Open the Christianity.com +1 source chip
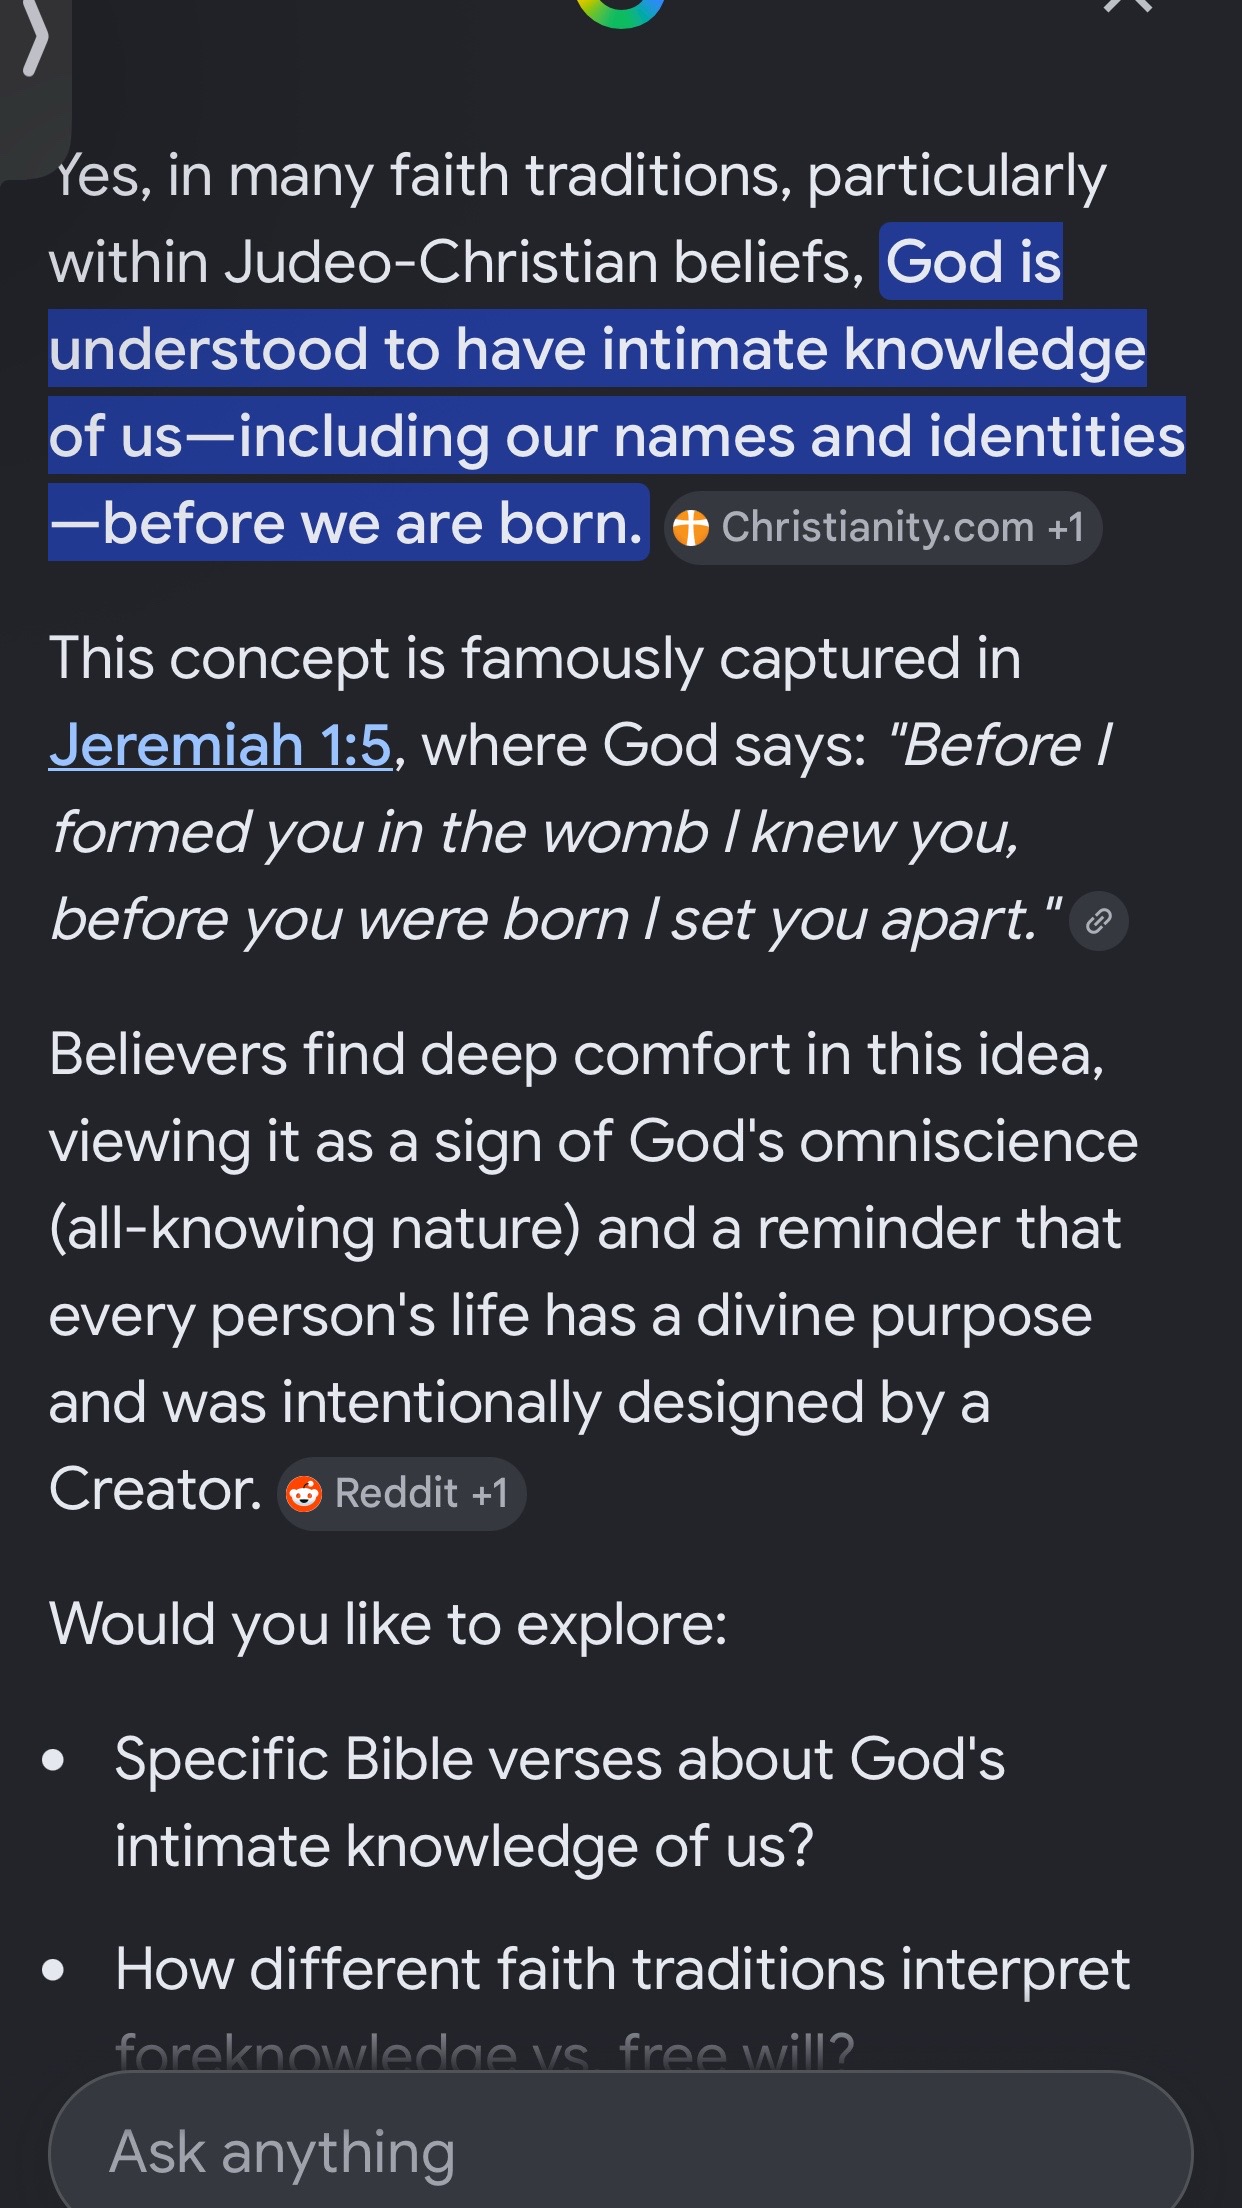Viewport: 1242px width, 2208px height. 883,527
